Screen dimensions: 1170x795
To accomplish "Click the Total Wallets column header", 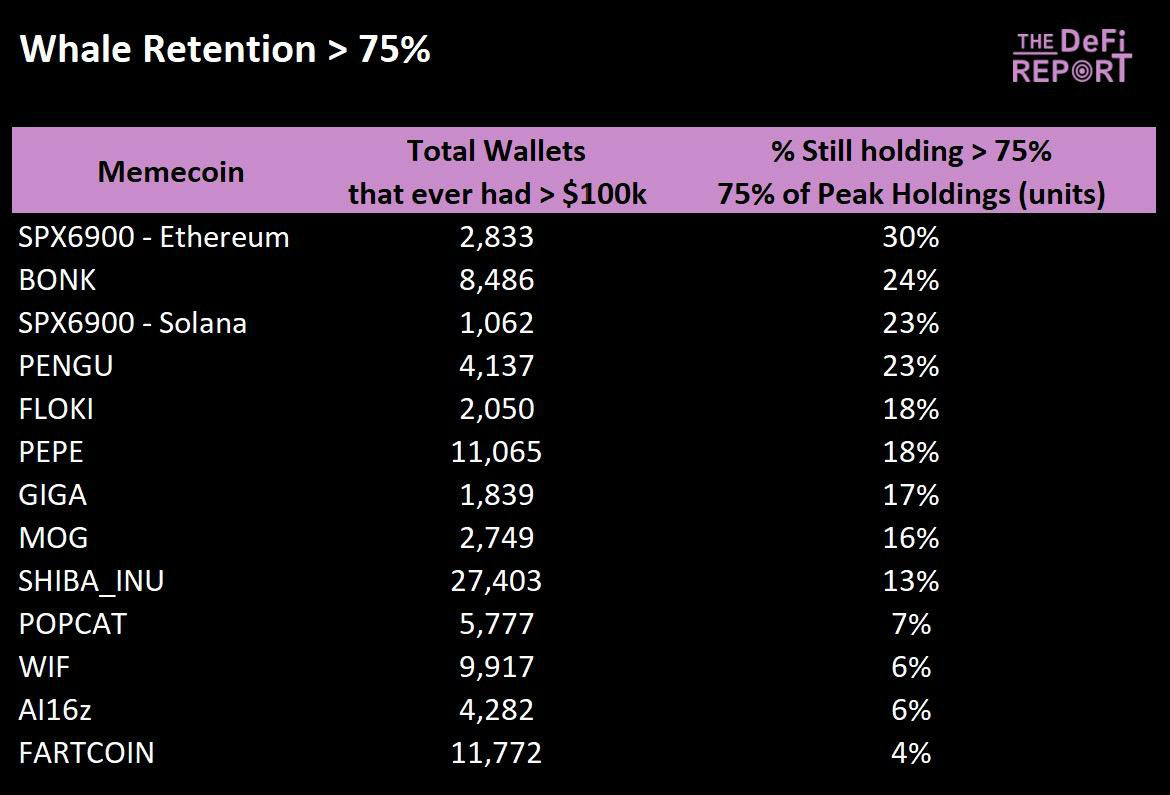I will [x=497, y=172].
